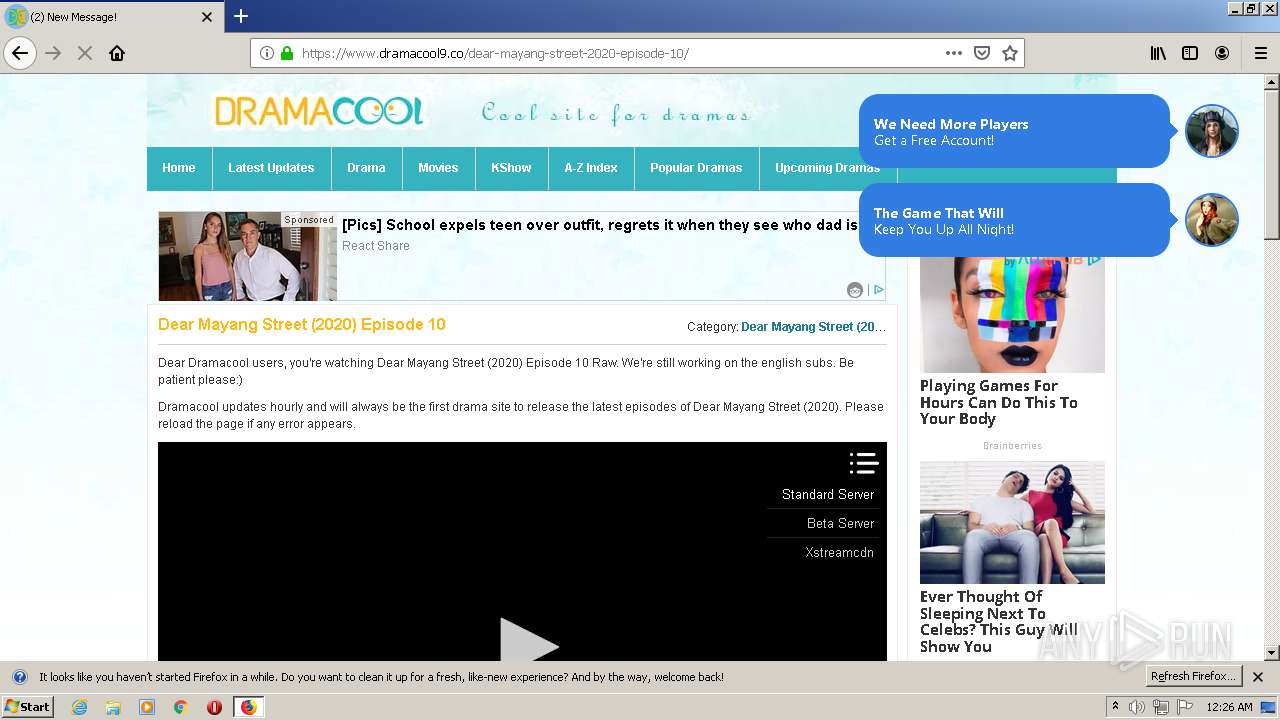Click the Refresh Firefox button
The width and height of the screenshot is (1280, 720).
click(1193, 677)
